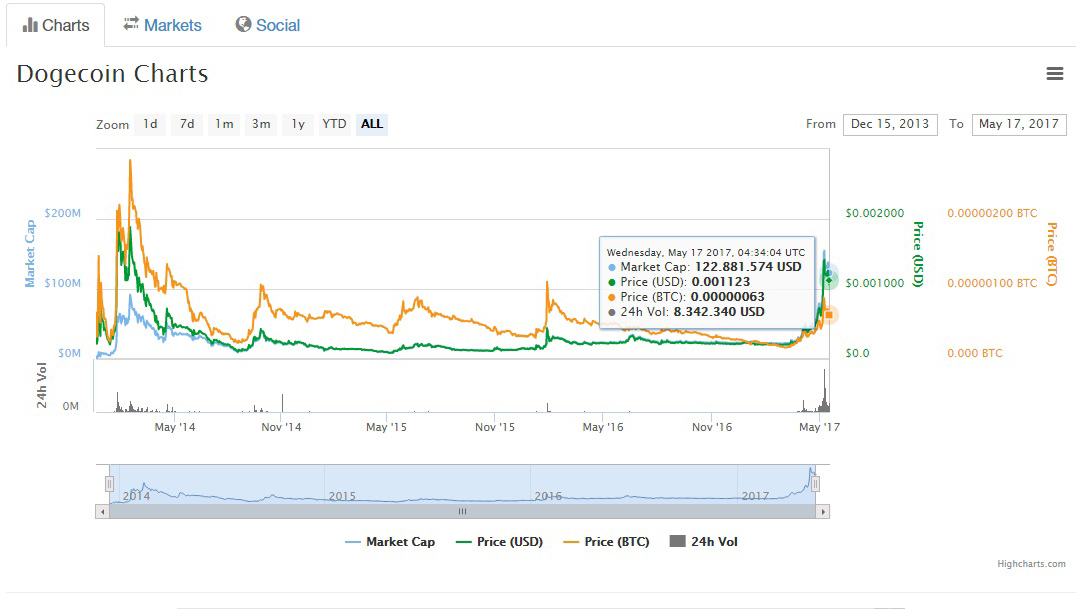Click the globe icon beside Social
This screenshot has height=609, width=1081.
point(243,24)
